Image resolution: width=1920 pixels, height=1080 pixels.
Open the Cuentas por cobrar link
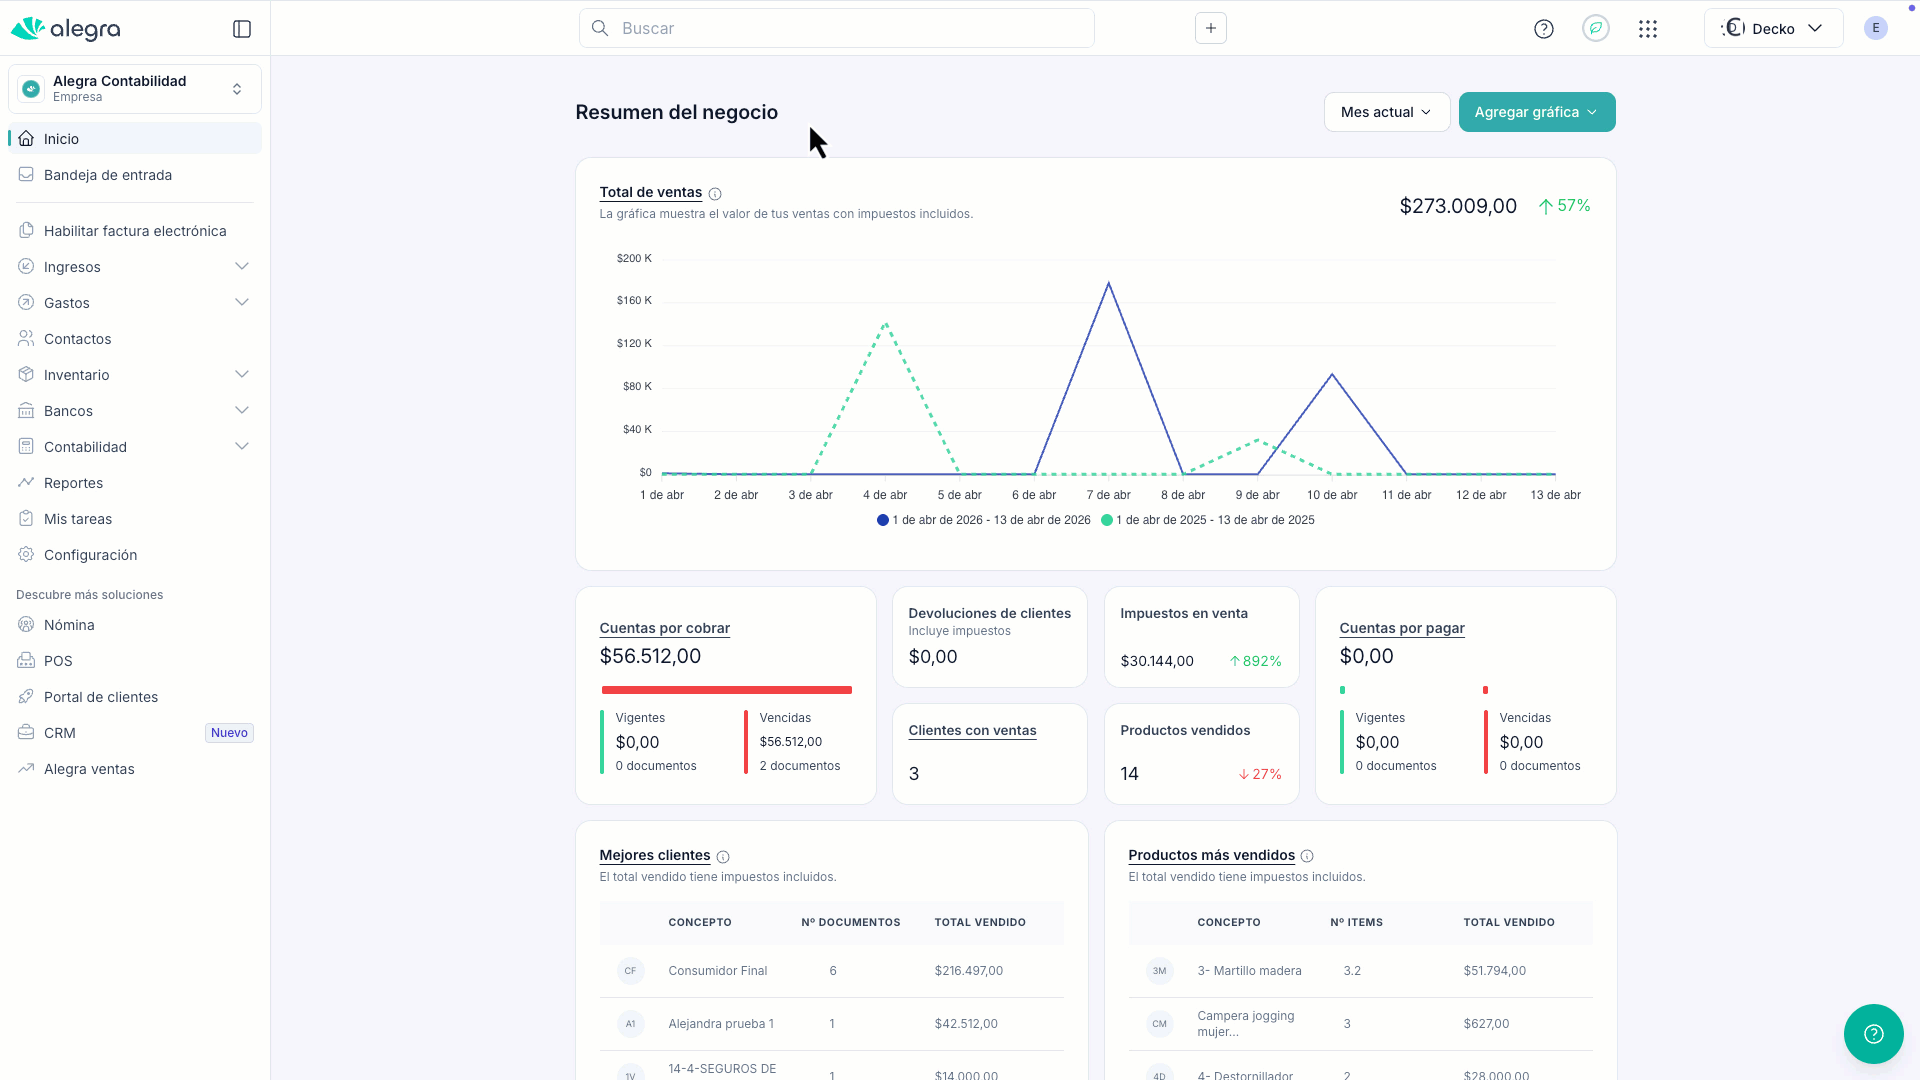pyautogui.click(x=664, y=628)
